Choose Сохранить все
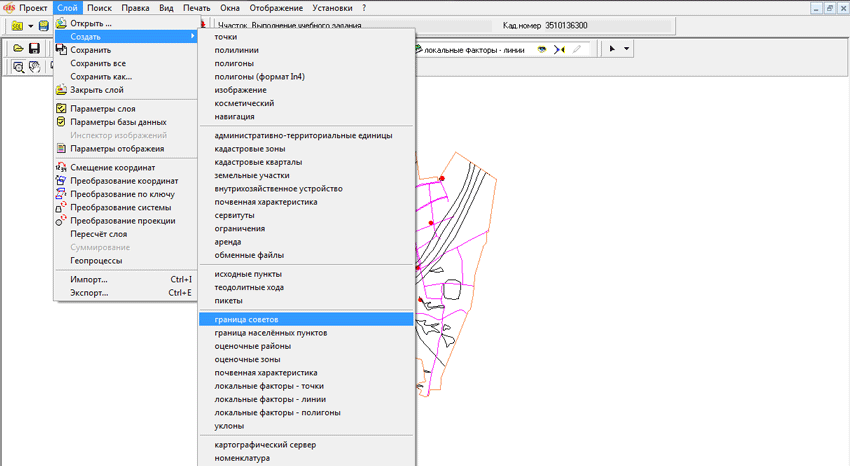Image resolution: width=850 pixels, height=466 pixels. coord(98,63)
